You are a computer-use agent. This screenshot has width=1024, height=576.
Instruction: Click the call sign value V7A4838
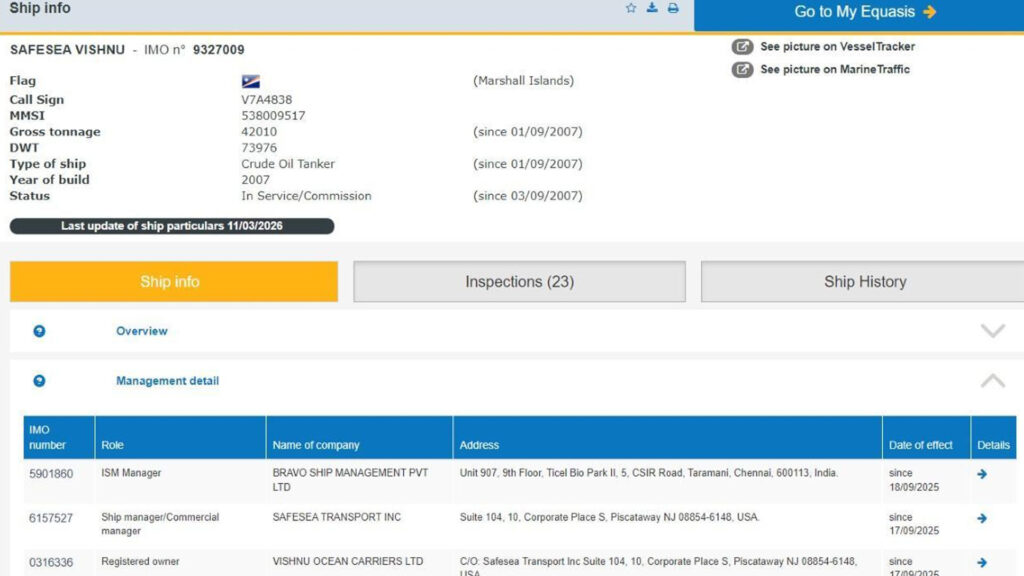pyautogui.click(x=266, y=99)
